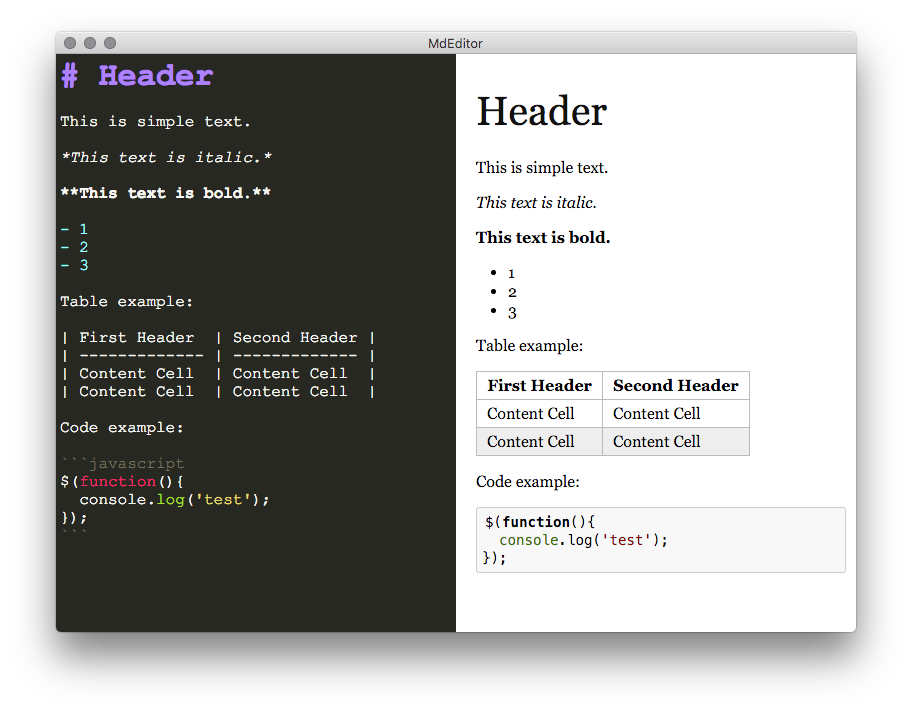Click the italic sentence in the preview
This screenshot has width=912, height=712.
pyautogui.click(x=536, y=202)
